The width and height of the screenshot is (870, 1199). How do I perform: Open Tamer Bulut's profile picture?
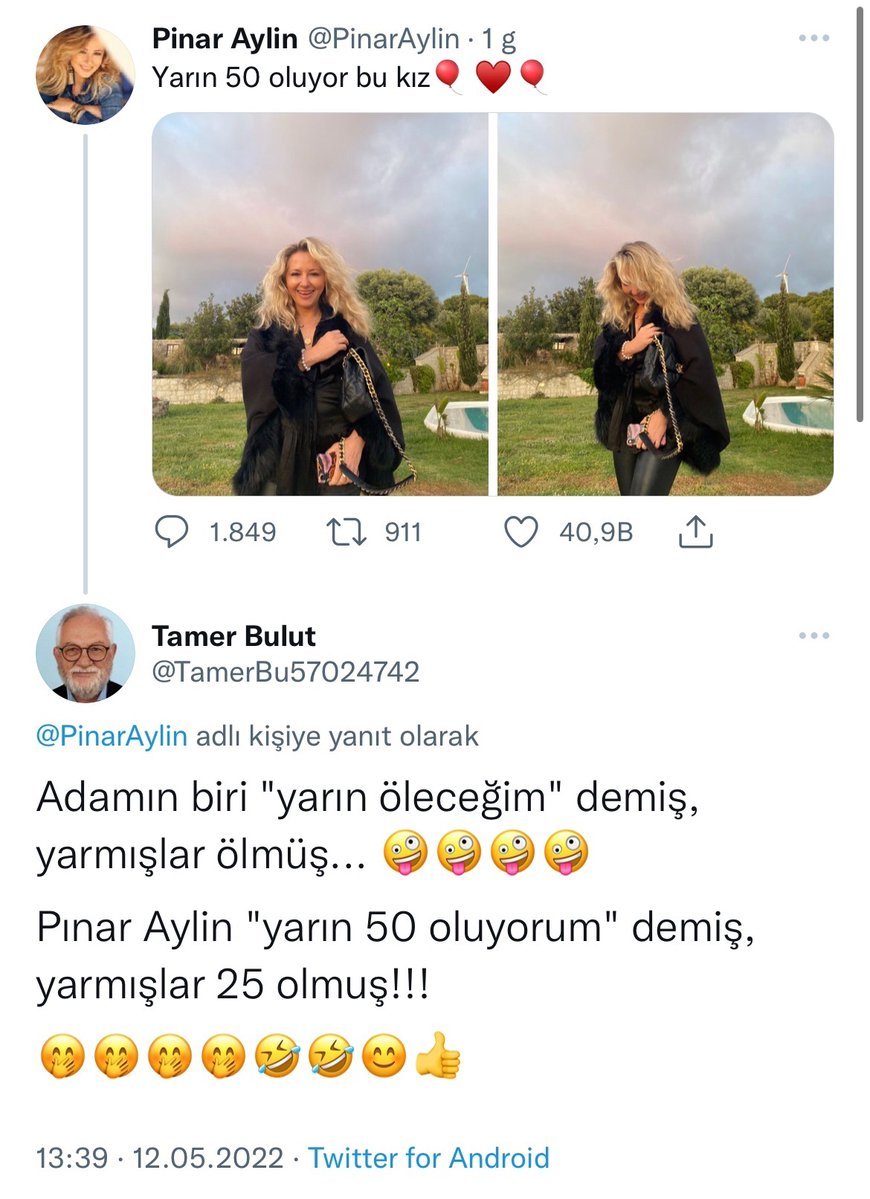pyautogui.click(x=85, y=653)
